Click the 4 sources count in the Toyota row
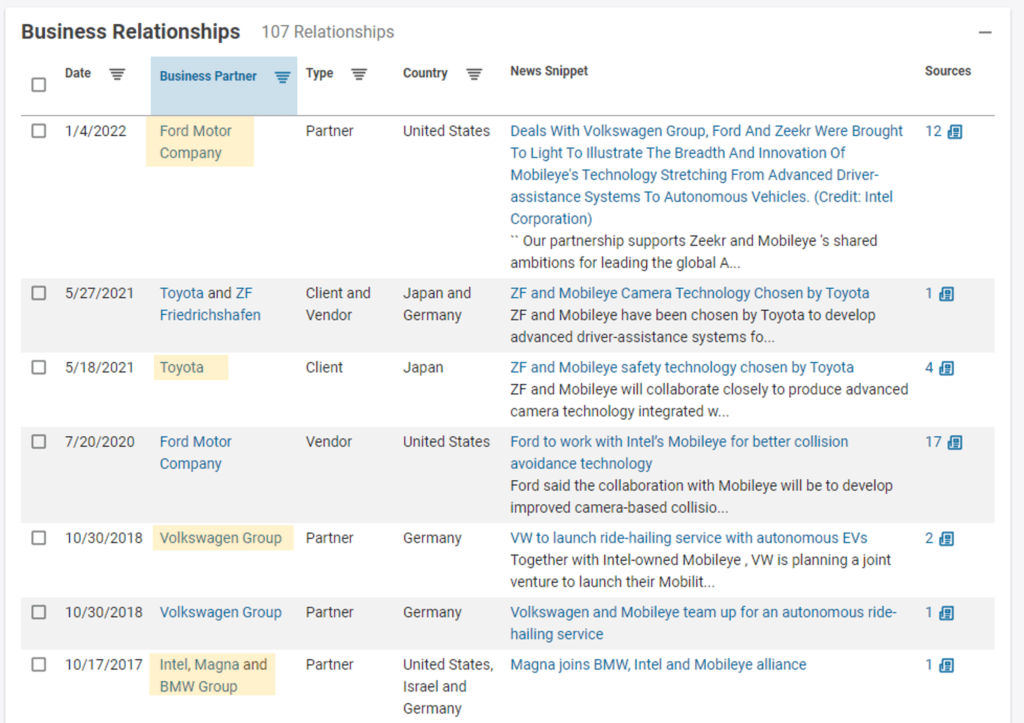1024x723 pixels. click(929, 368)
